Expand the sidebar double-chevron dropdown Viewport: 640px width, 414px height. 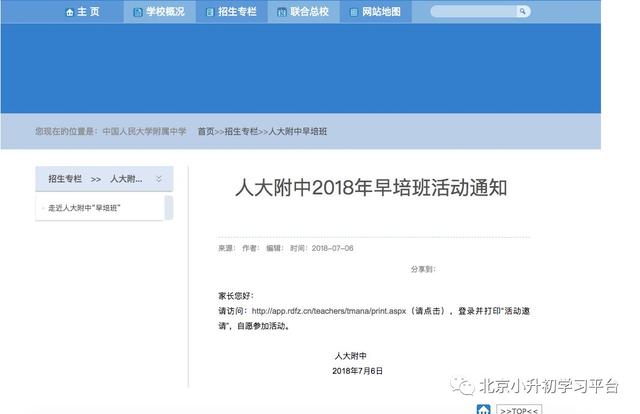[158, 178]
